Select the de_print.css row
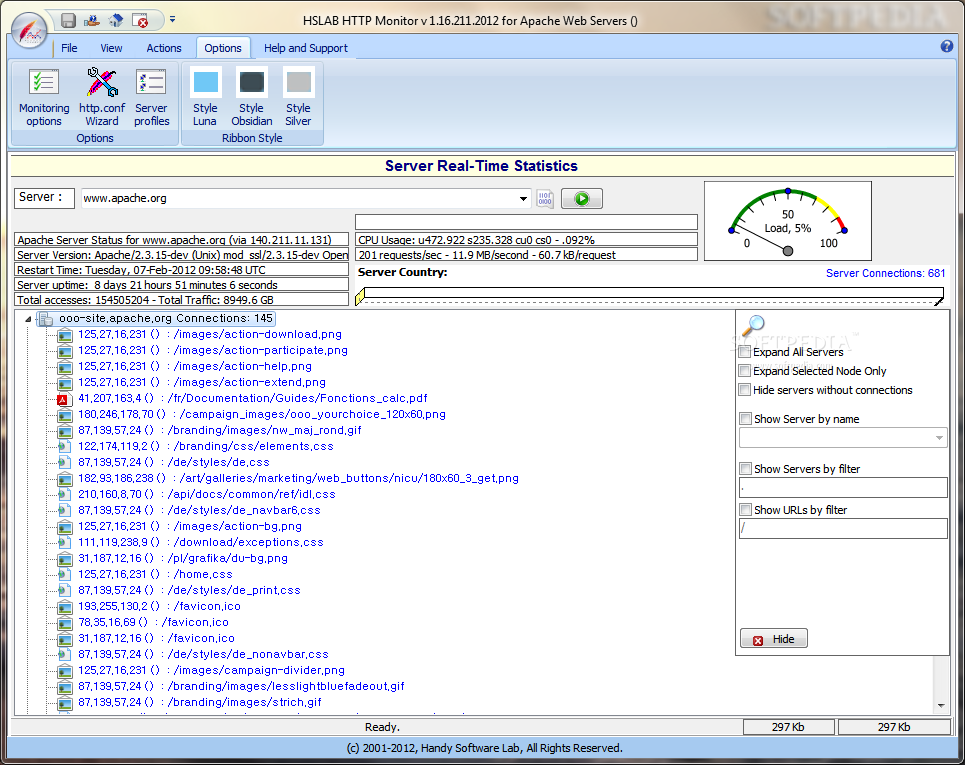 point(189,590)
